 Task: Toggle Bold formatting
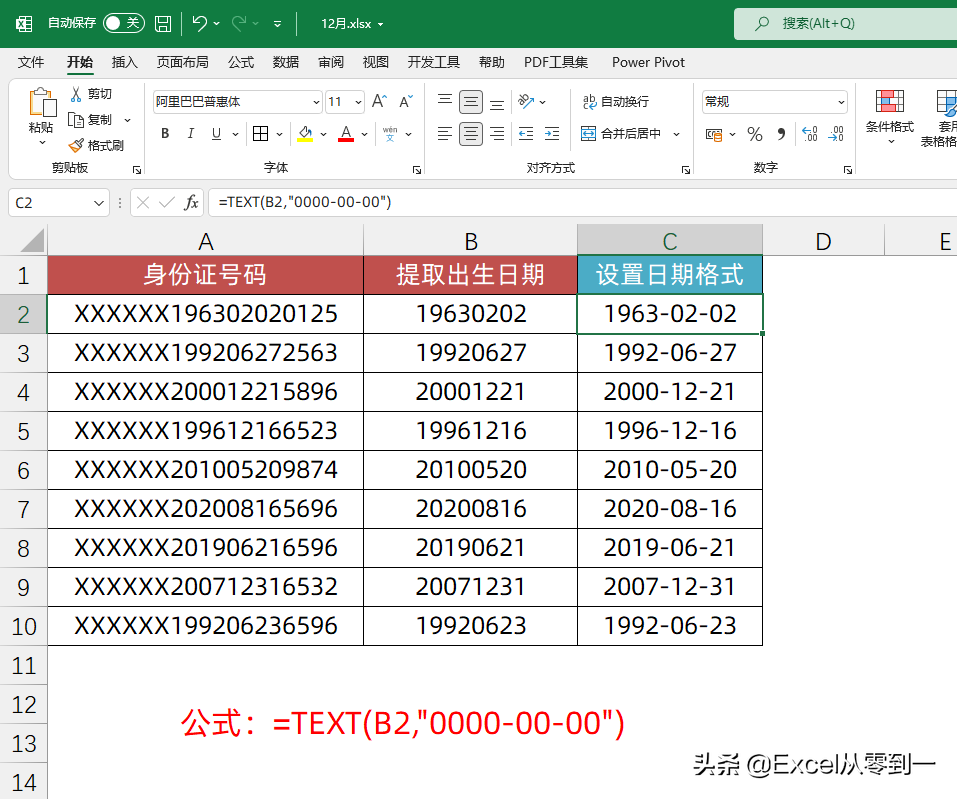165,134
